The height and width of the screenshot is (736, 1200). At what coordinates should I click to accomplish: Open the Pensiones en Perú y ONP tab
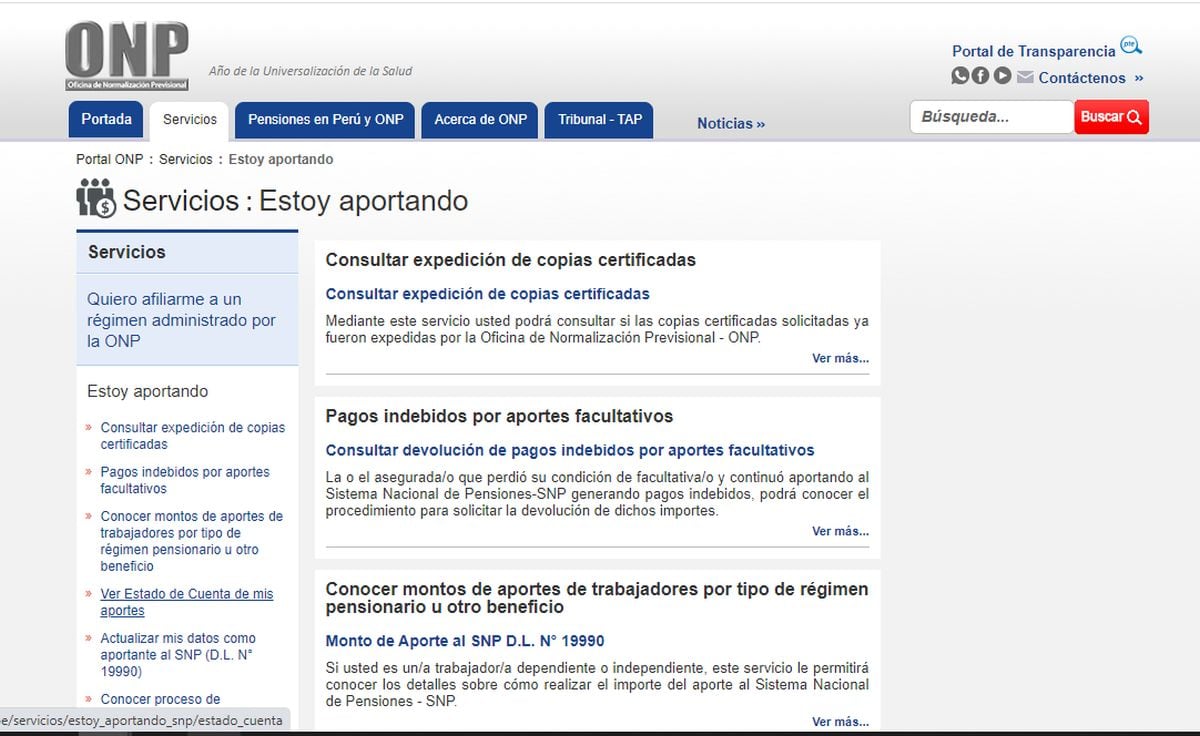point(325,119)
